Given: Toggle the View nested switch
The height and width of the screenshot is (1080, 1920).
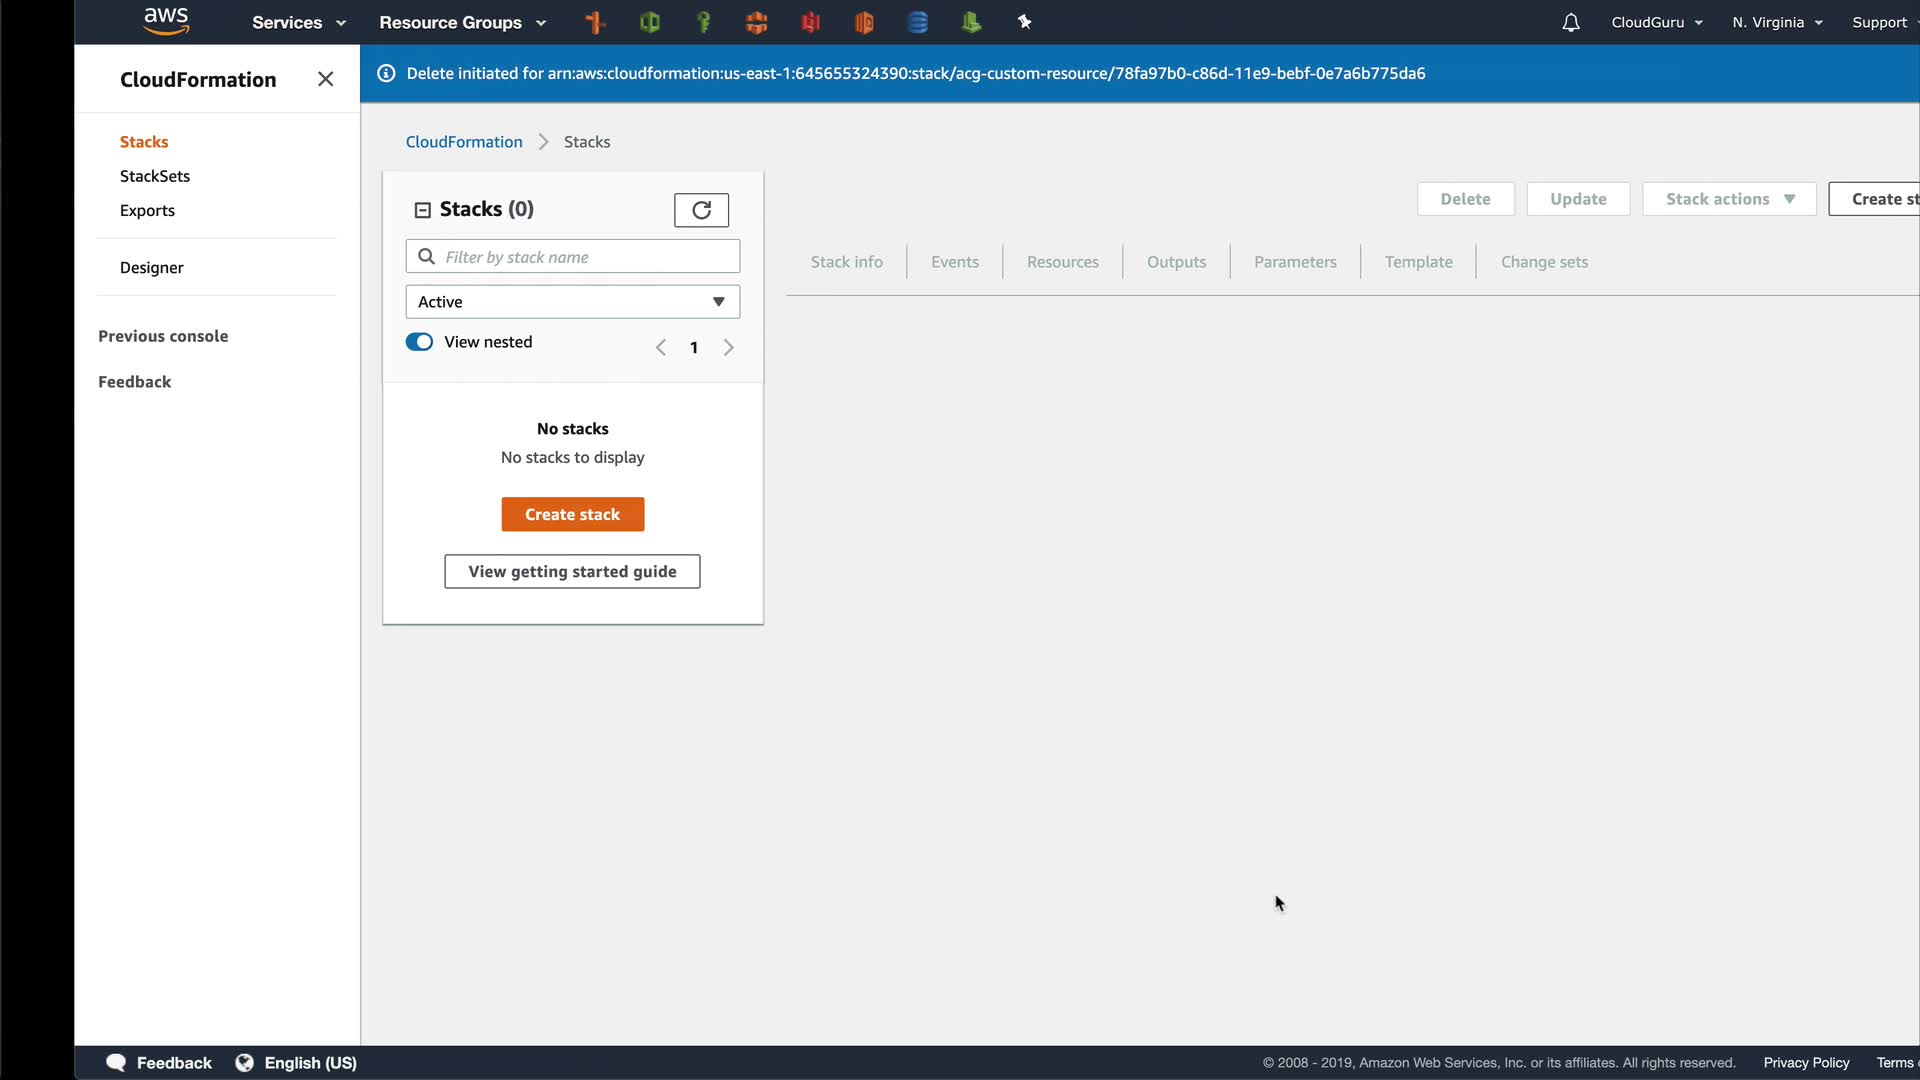Looking at the screenshot, I should coord(419,342).
